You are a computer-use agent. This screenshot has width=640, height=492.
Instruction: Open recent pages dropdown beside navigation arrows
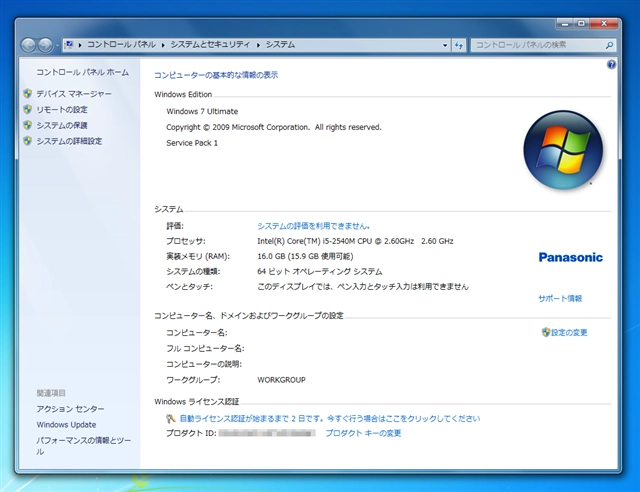pos(57,45)
